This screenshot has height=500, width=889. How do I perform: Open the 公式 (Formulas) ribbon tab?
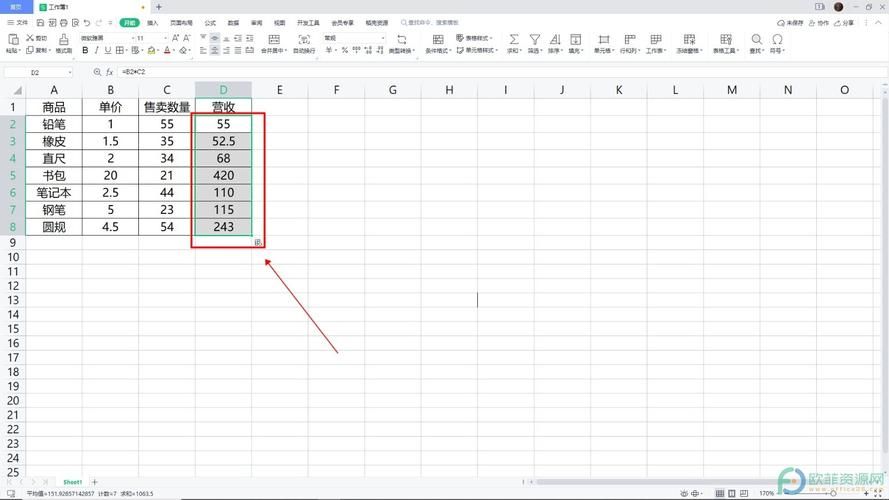(209, 22)
